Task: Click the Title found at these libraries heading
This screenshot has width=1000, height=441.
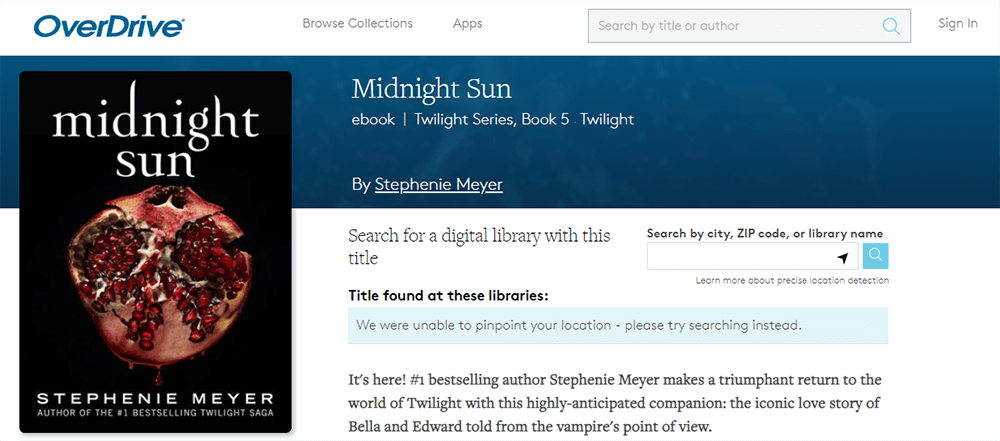Action: [x=447, y=296]
